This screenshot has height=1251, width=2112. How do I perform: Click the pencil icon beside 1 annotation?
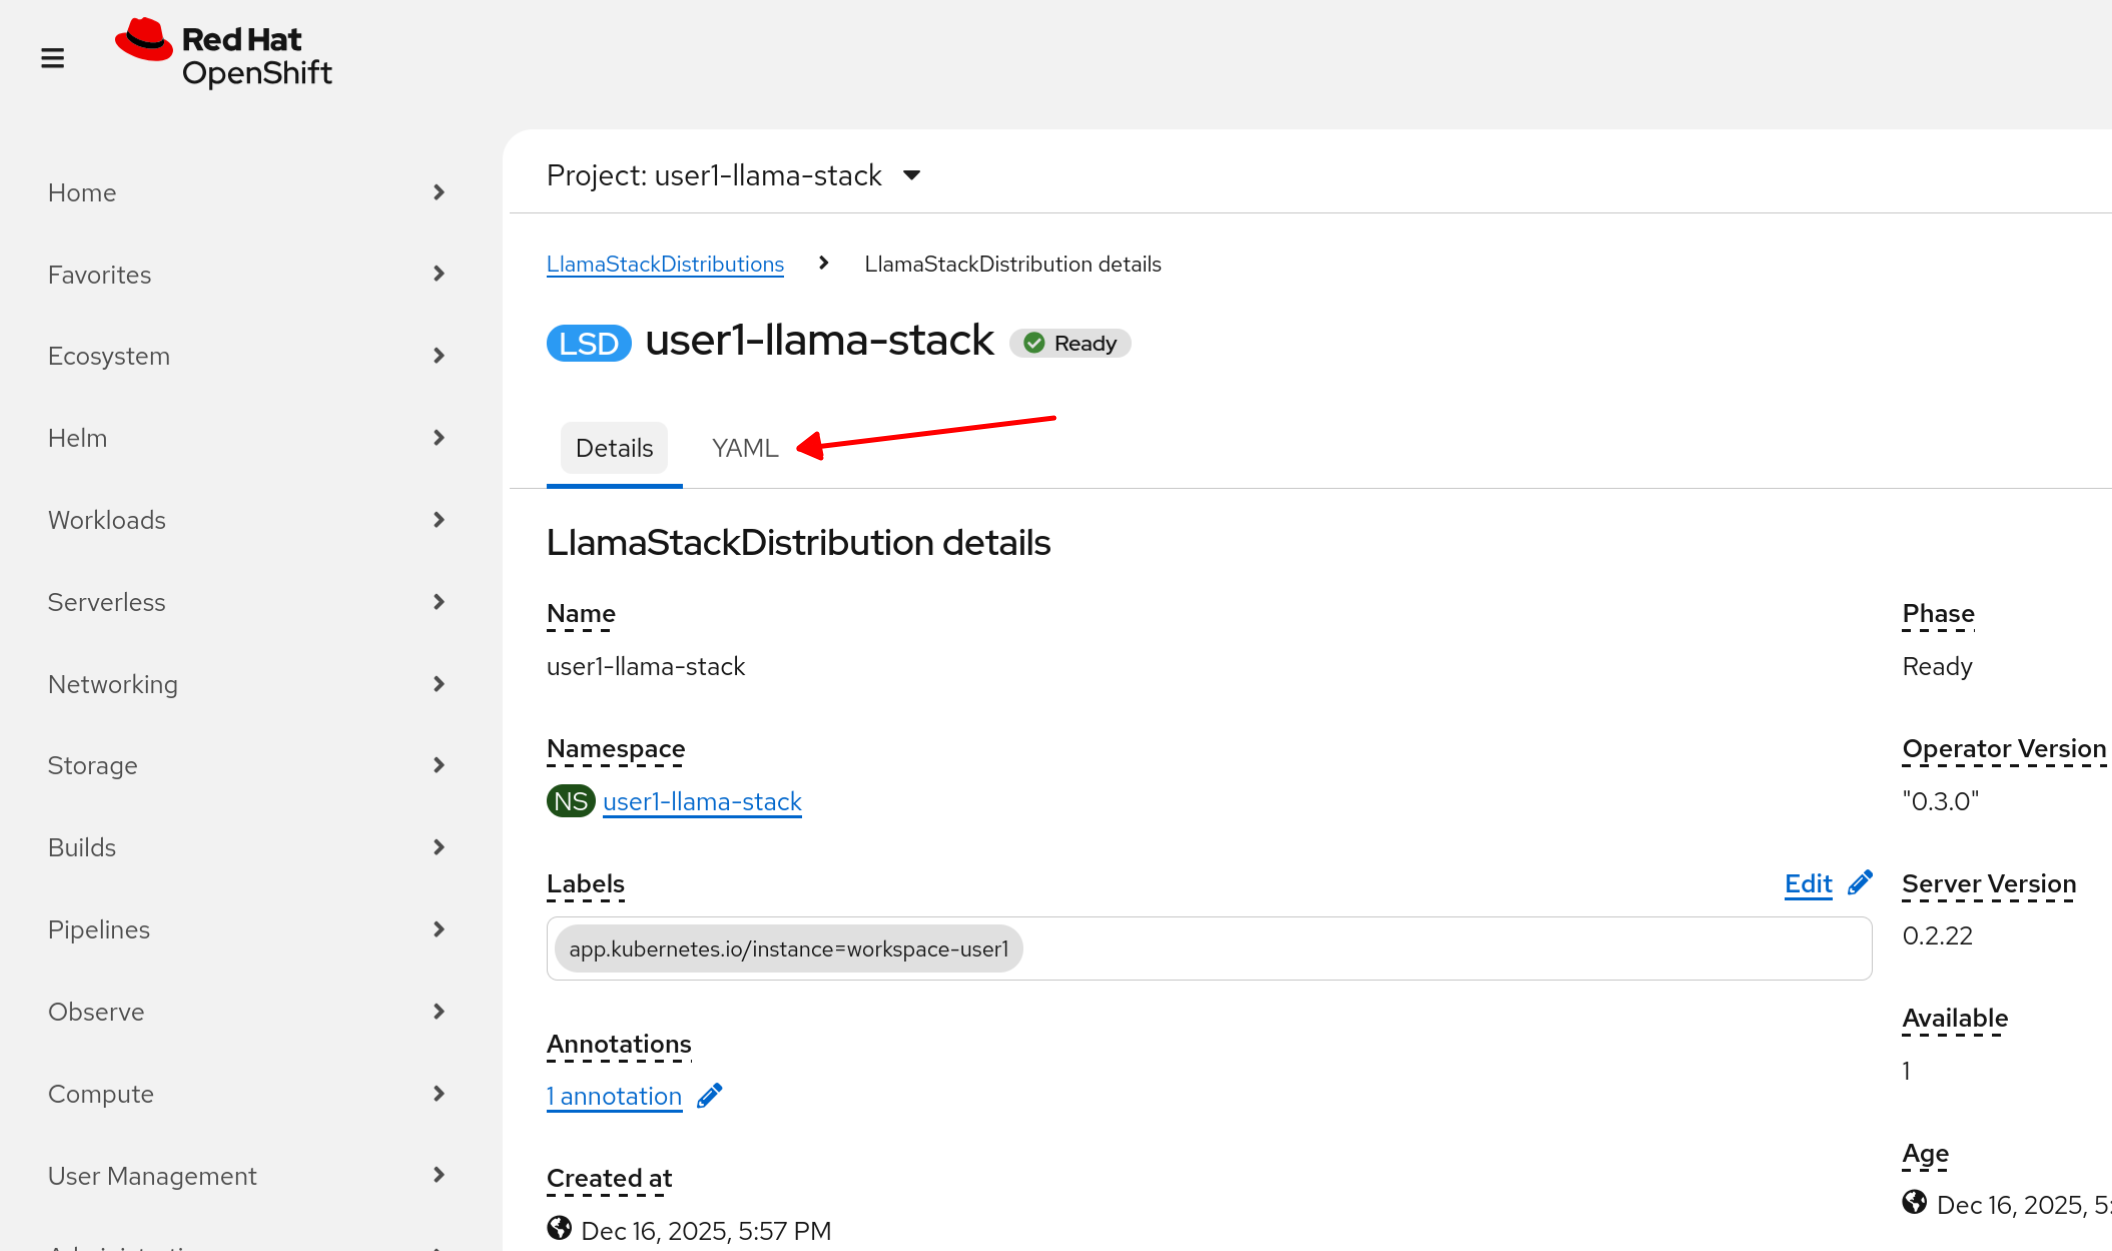point(710,1096)
